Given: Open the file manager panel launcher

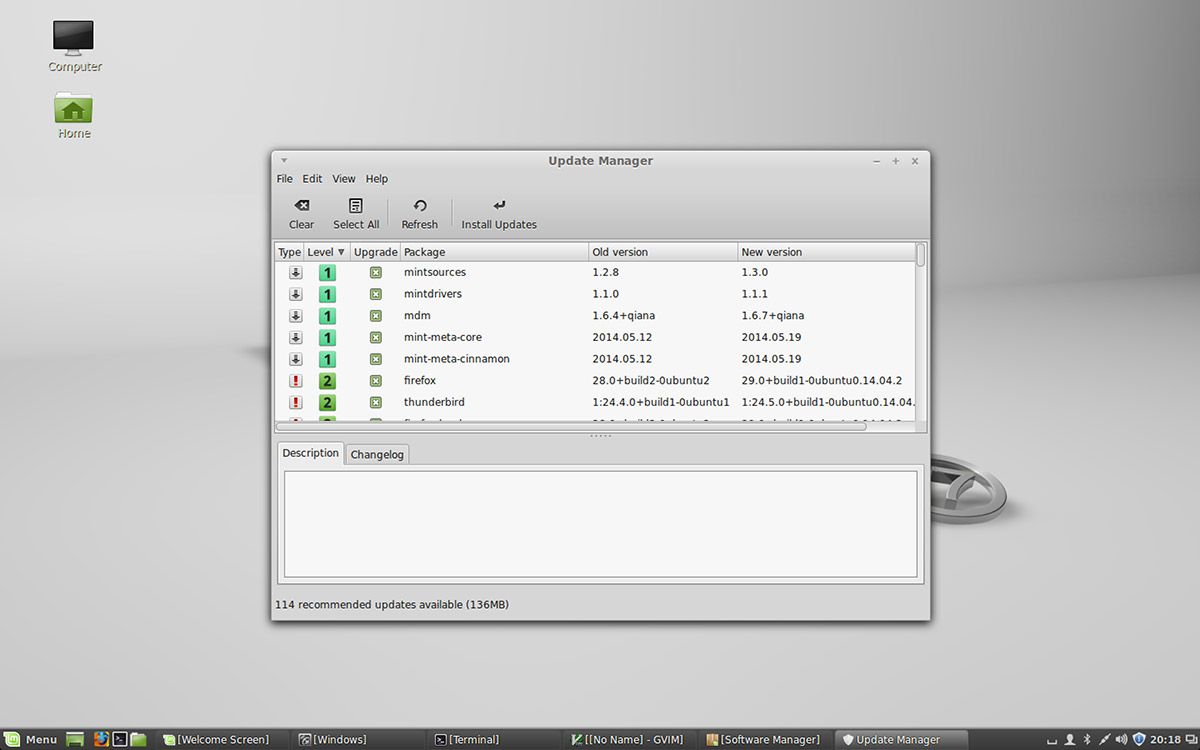Looking at the screenshot, I should point(138,740).
